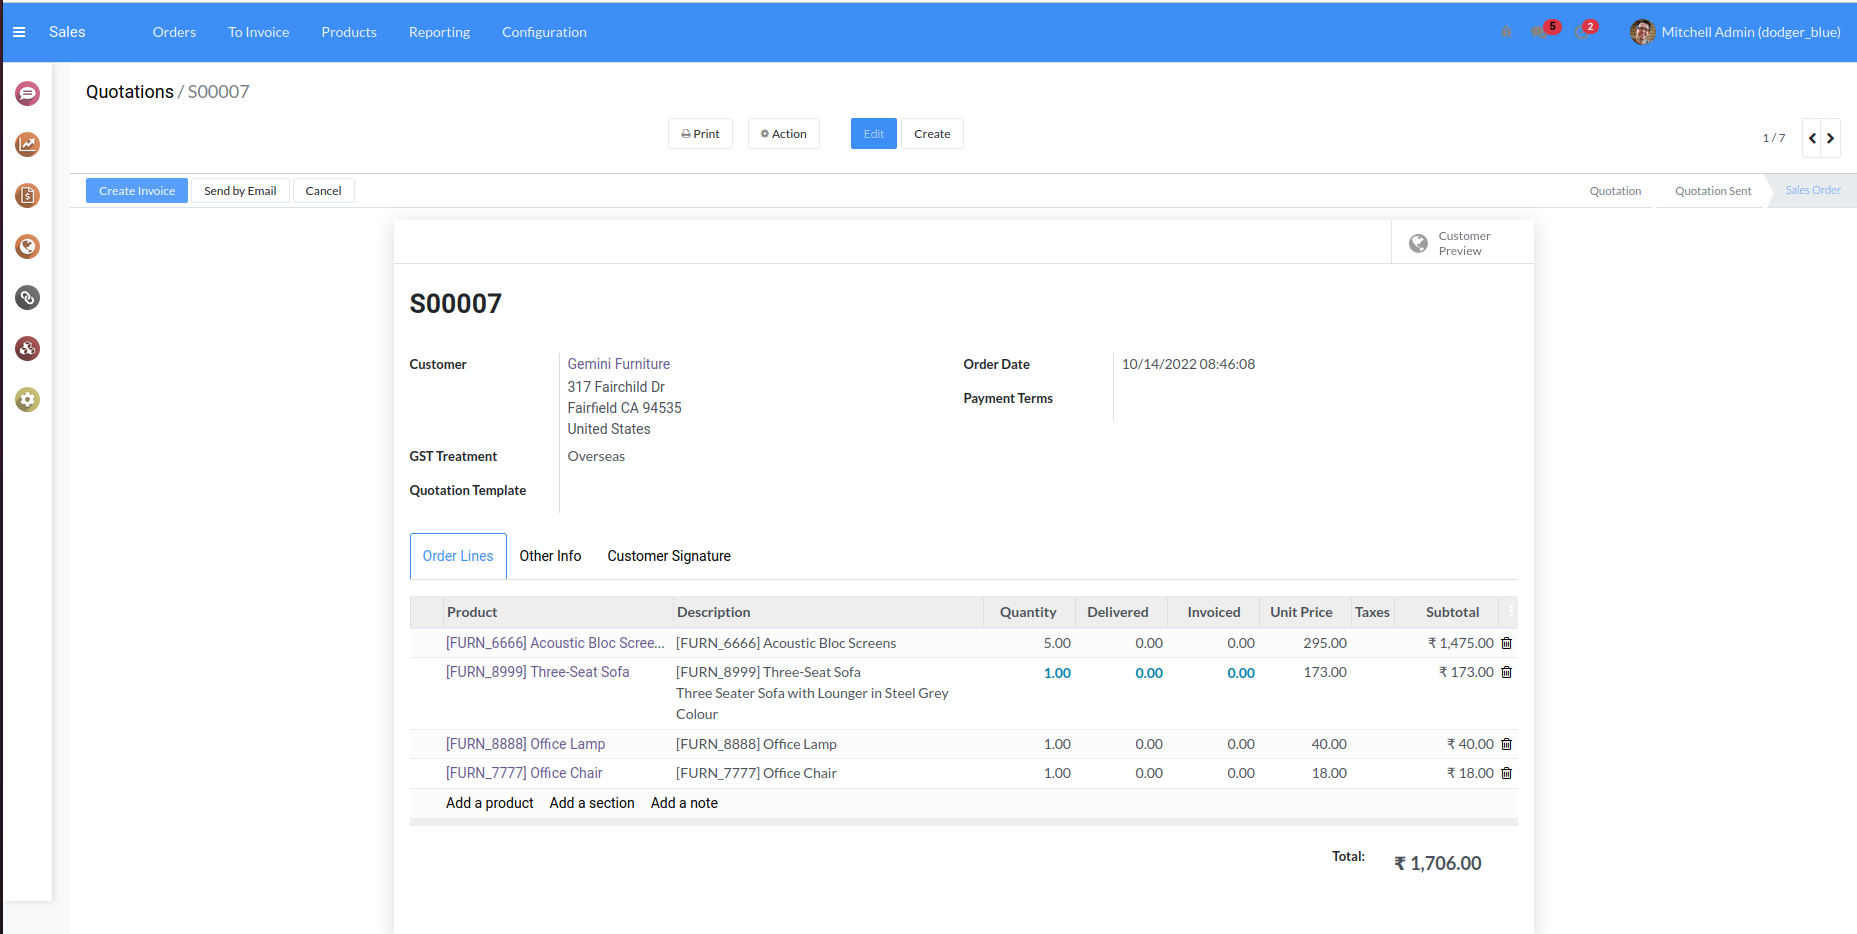The image size is (1857, 934).
Task: Open the Settings gear sidebar icon
Action: tap(27, 400)
